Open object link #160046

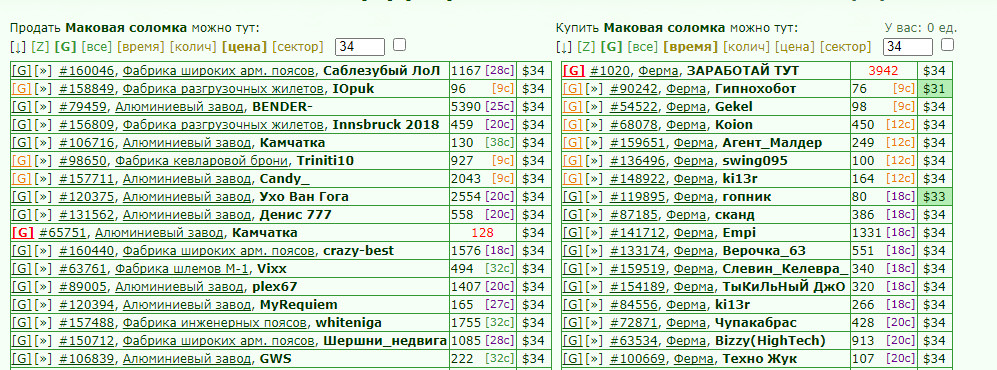coord(86,71)
